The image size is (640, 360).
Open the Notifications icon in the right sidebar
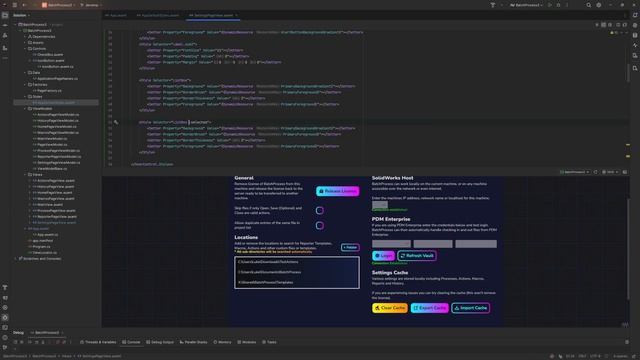635,15
